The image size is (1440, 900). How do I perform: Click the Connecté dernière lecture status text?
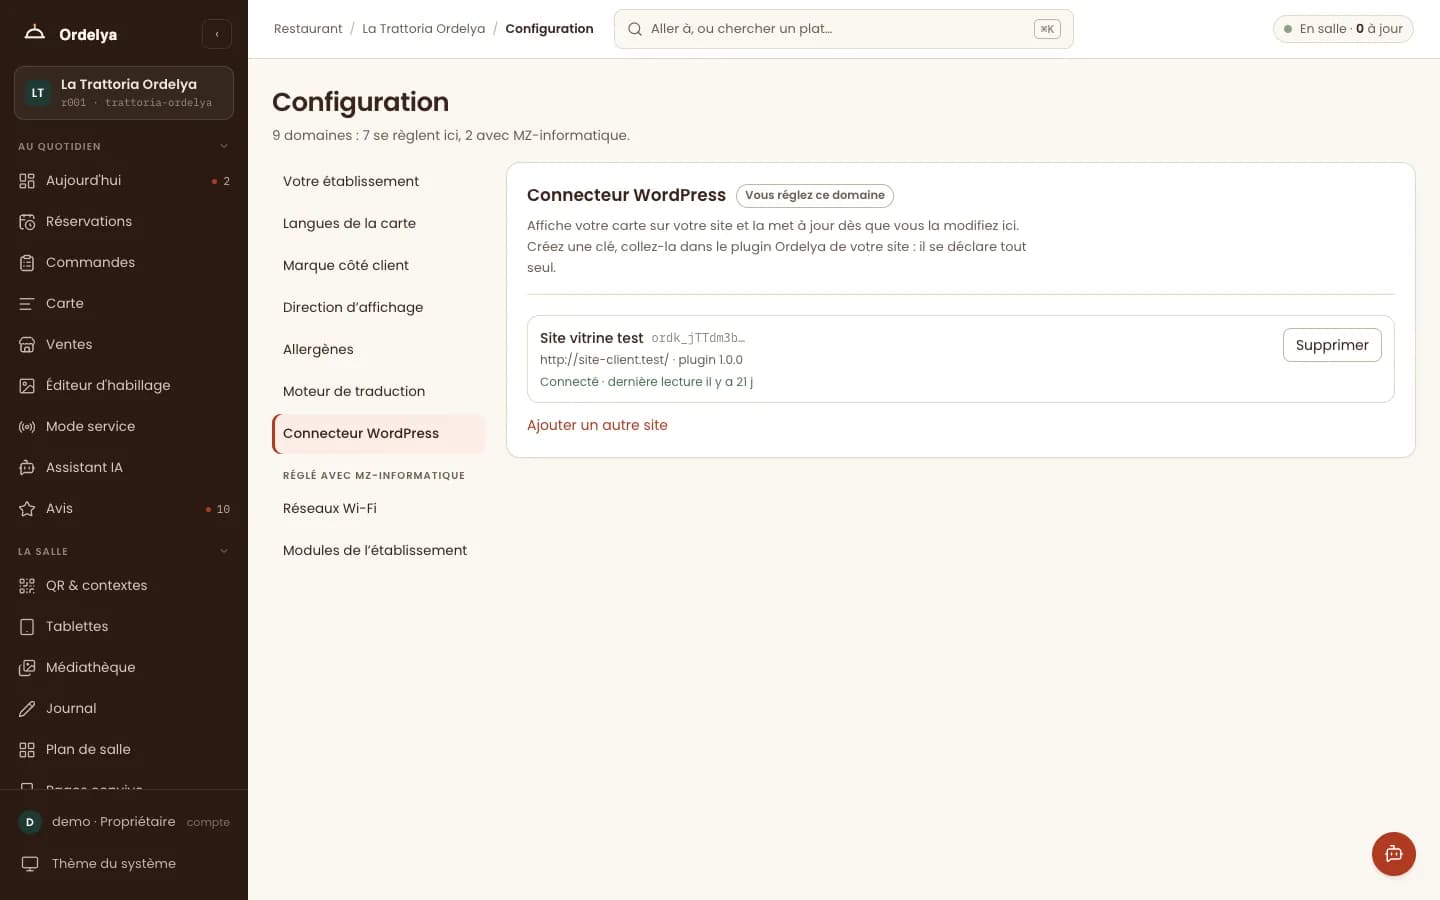pos(646,382)
